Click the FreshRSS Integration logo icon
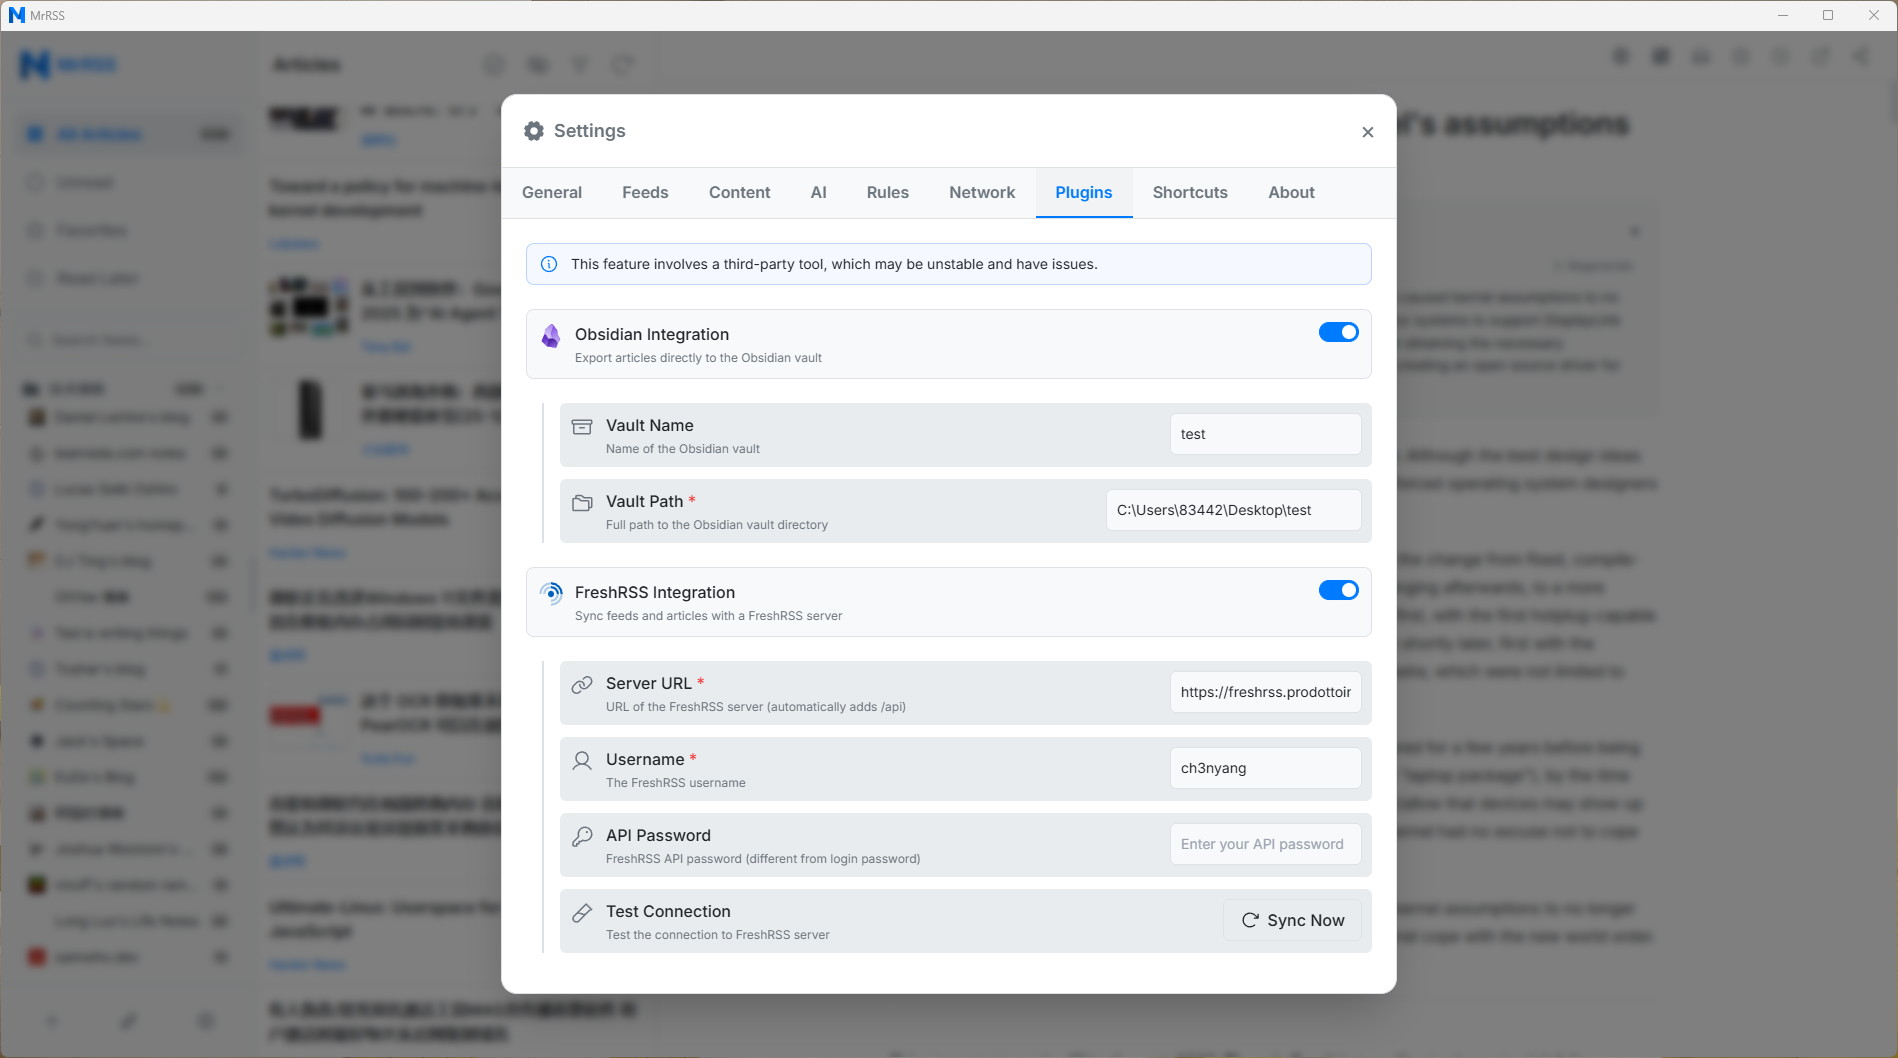Viewport: 1898px width, 1058px height. point(550,592)
